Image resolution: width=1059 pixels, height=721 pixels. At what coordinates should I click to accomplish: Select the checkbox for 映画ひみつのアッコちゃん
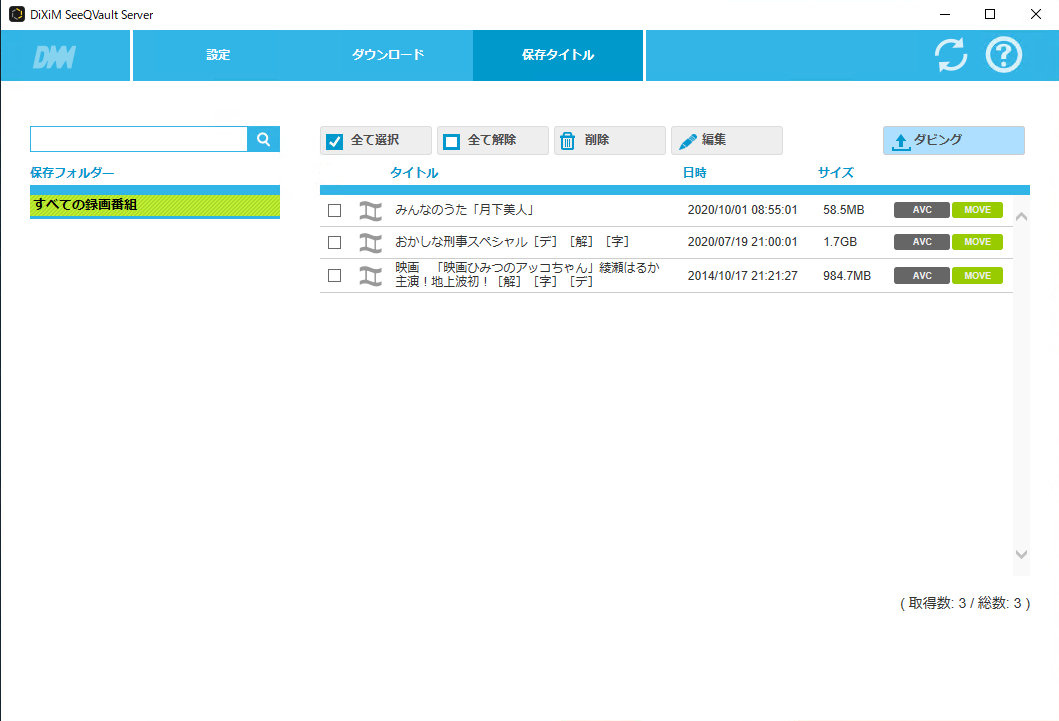tap(335, 276)
